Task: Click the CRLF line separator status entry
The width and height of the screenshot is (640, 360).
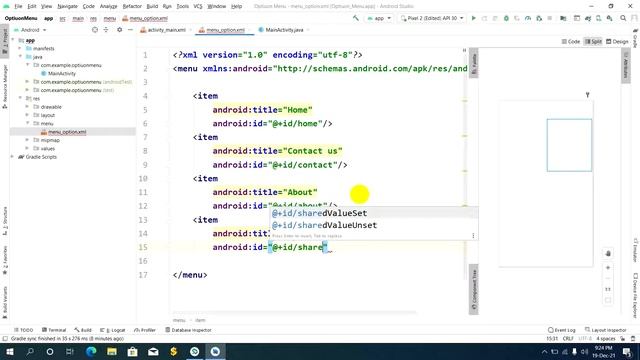Action: click(568, 339)
